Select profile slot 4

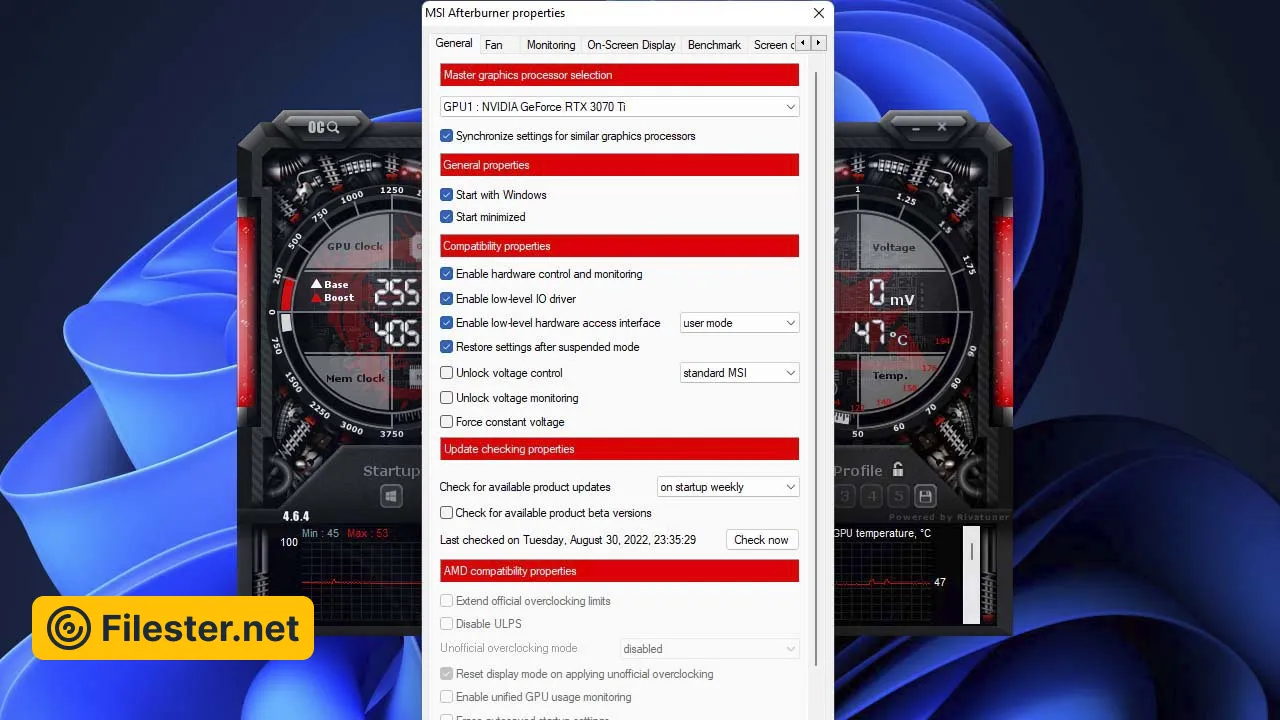(x=872, y=496)
